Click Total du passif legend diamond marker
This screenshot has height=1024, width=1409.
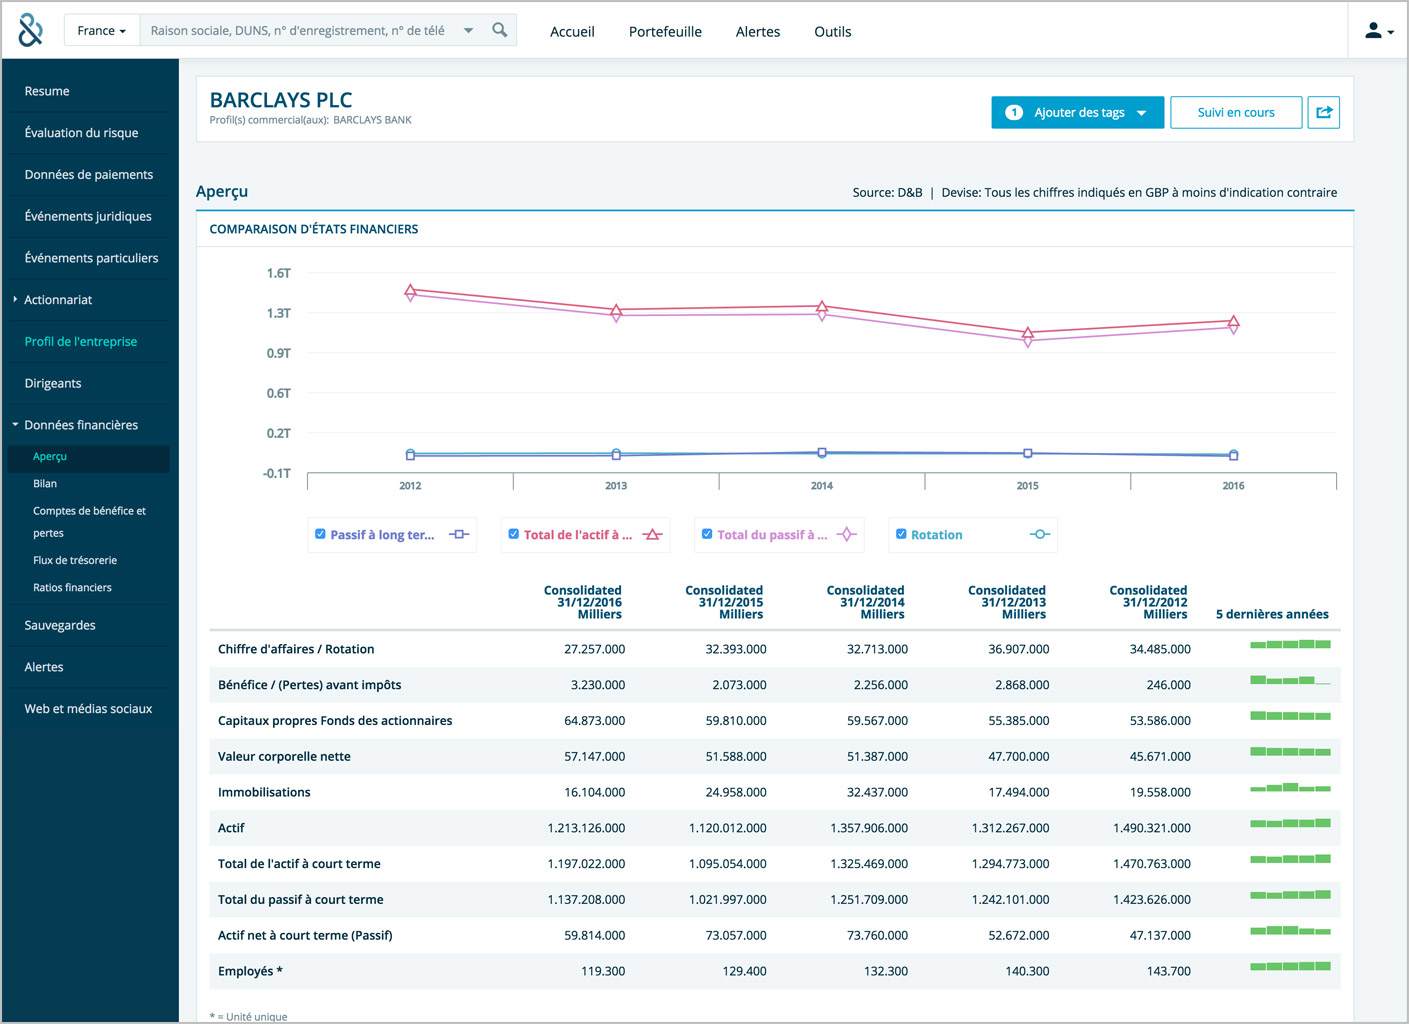847,535
